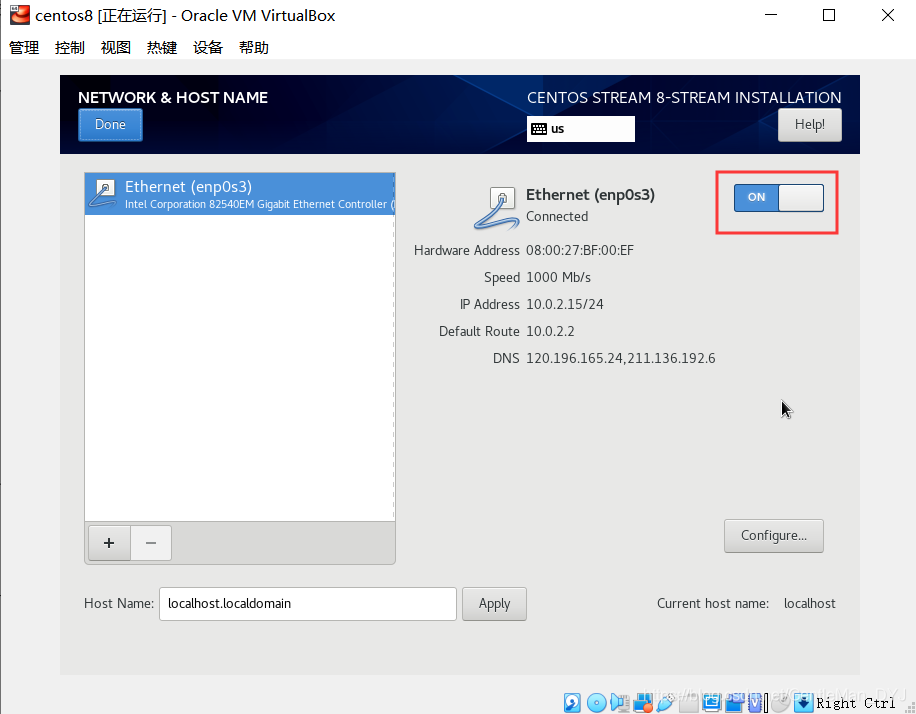Close the VirtualBox window
Image resolution: width=916 pixels, height=714 pixels.
click(x=887, y=15)
